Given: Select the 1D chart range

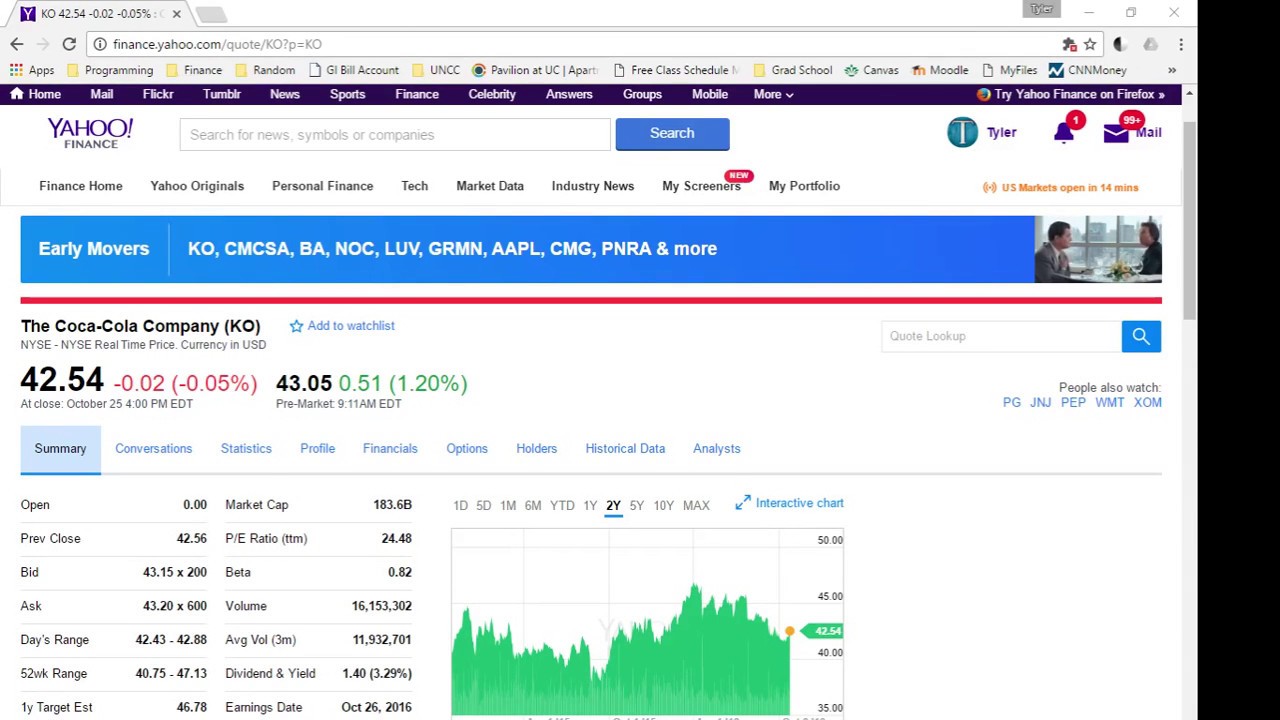Looking at the screenshot, I should (460, 505).
